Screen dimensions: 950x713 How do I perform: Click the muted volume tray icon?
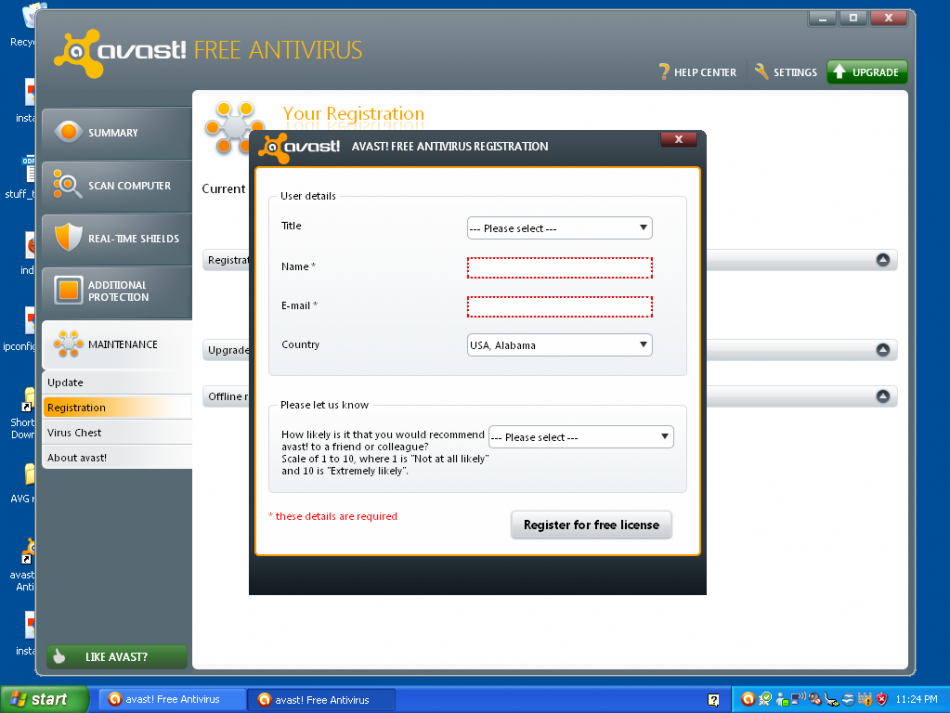(x=815, y=699)
